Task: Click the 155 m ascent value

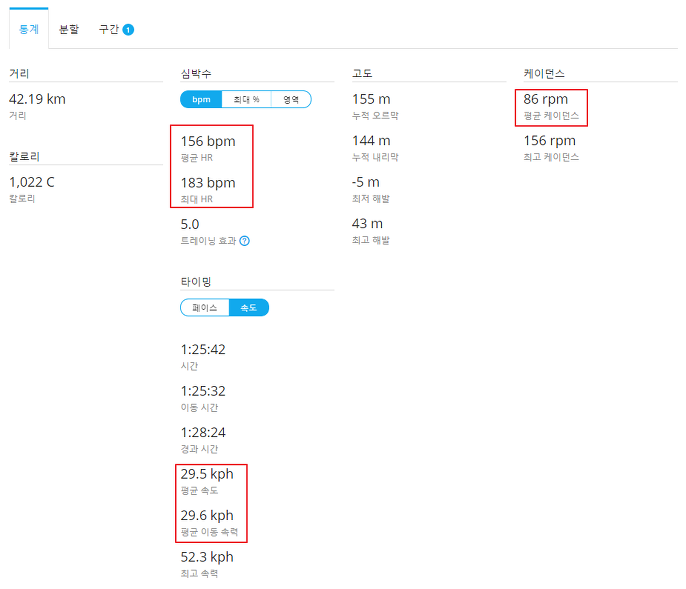Action: pyautogui.click(x=371, y=99)
